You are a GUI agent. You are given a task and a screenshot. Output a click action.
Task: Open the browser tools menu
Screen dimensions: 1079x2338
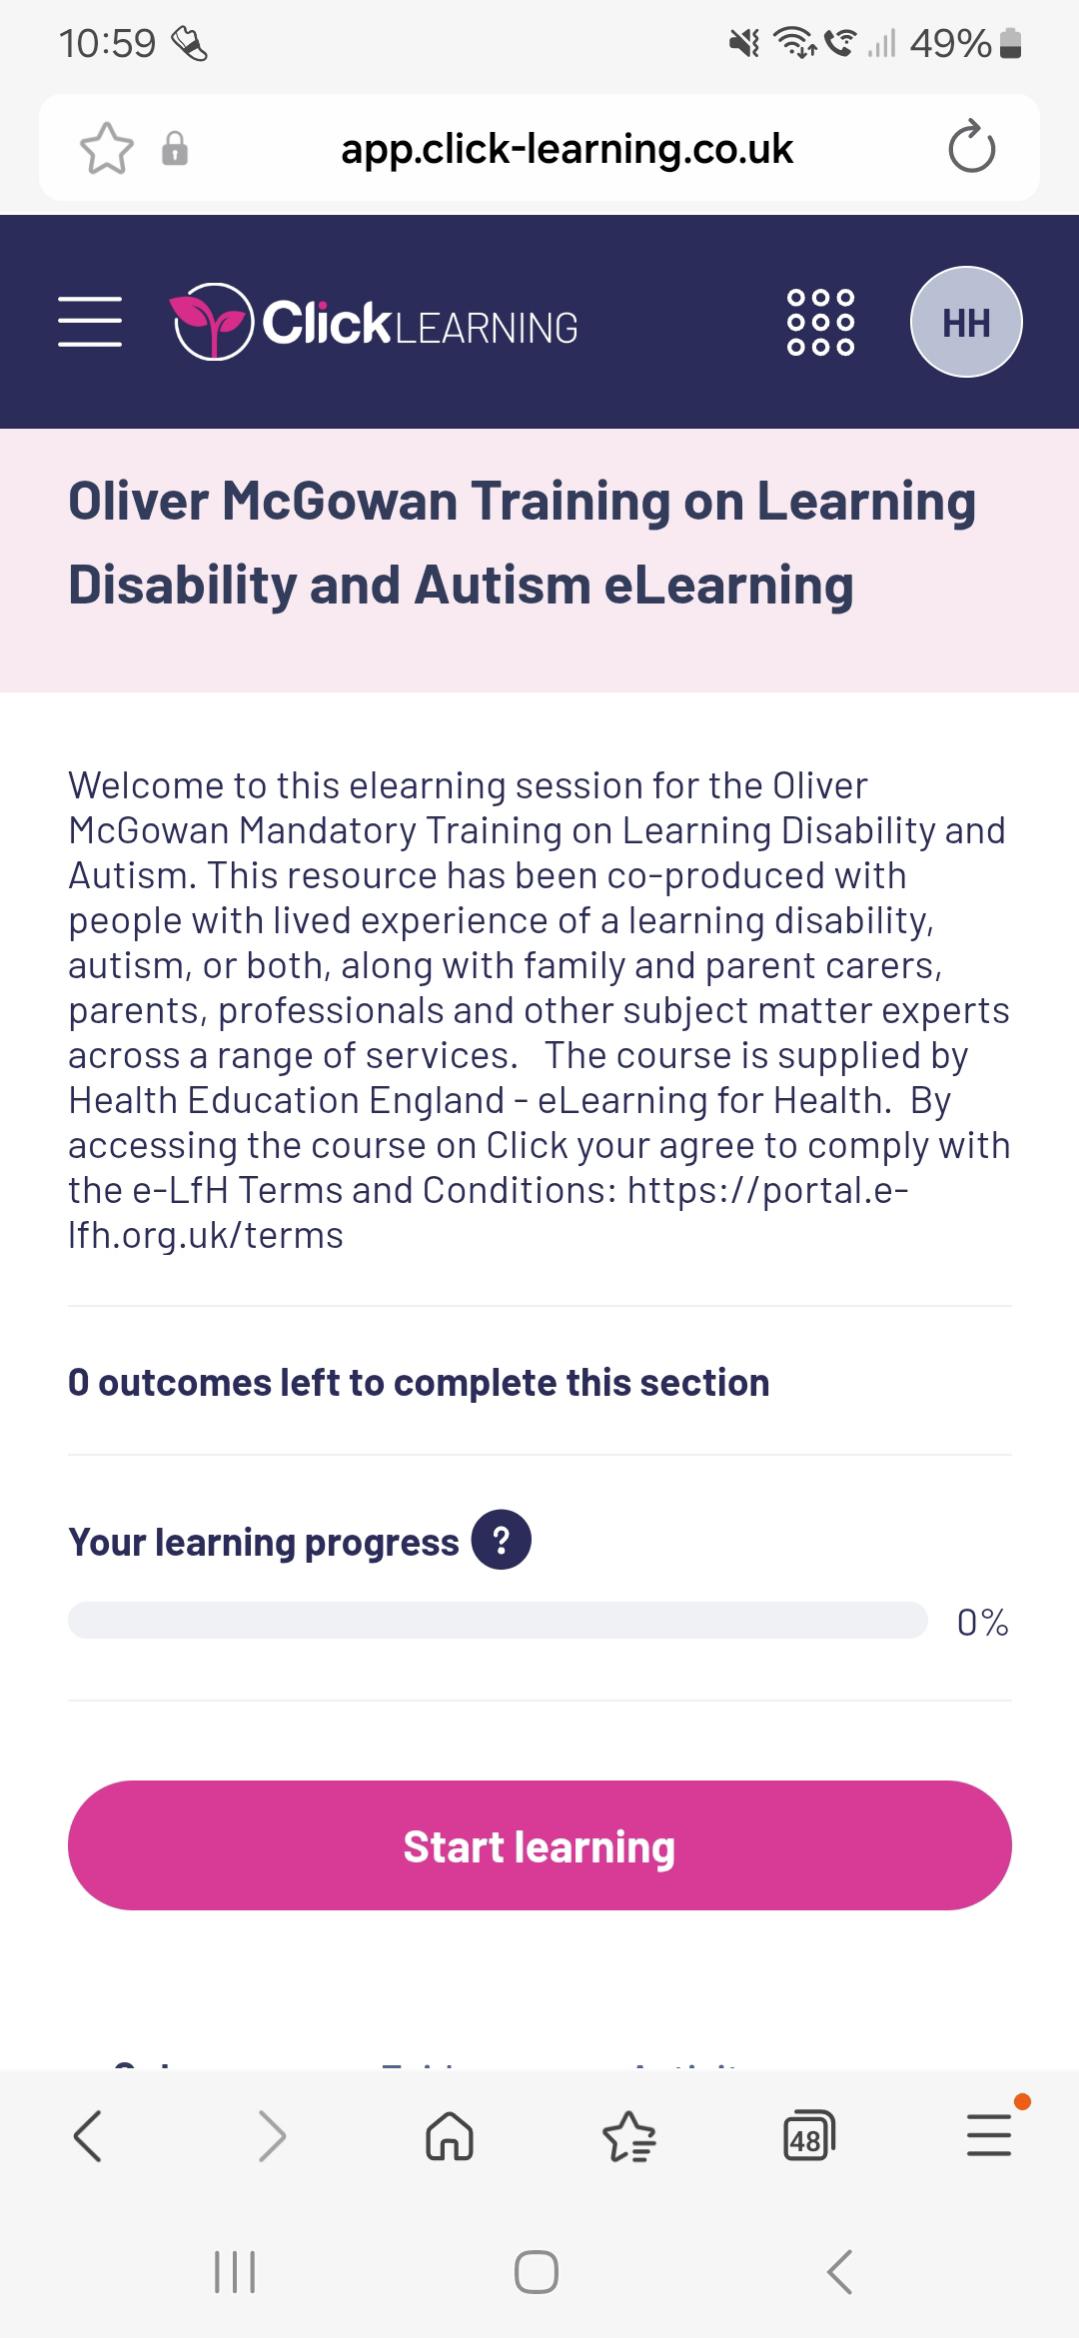click(x=989, y=2136)
